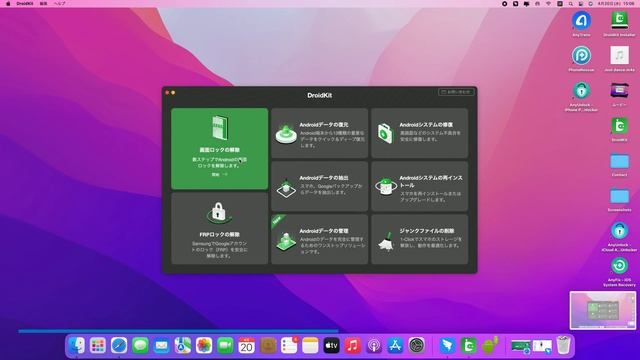Open the music file on the desktop
The width and height of the screenshot is (640, 360).
click(x=619, y=59)
